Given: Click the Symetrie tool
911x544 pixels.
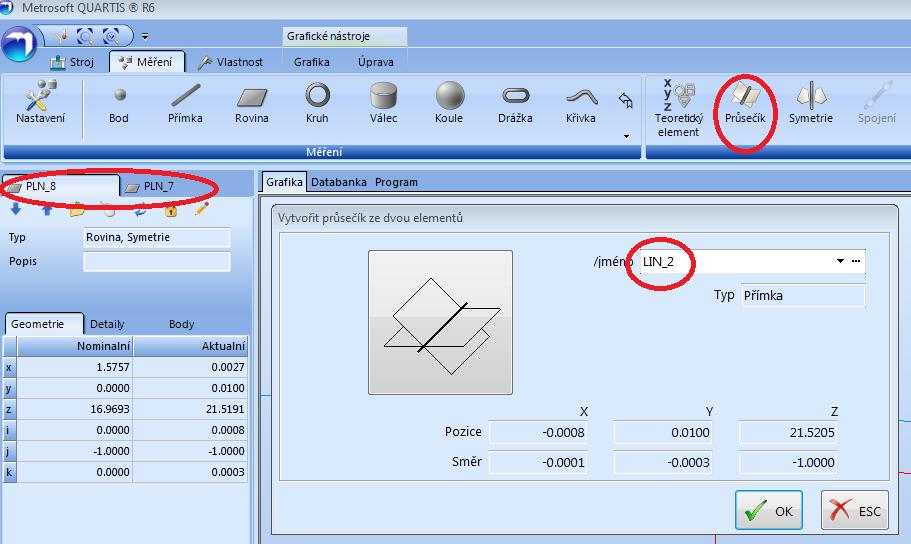Looking at the screenshot, I should point(810,103).
